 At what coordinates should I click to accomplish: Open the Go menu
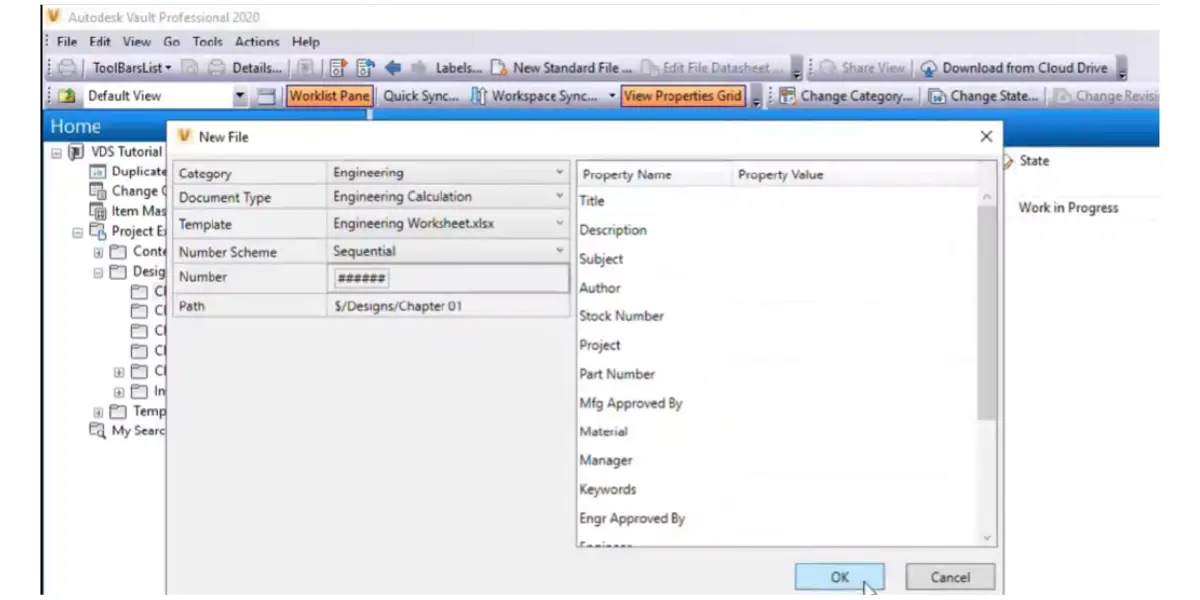point(172,42)
